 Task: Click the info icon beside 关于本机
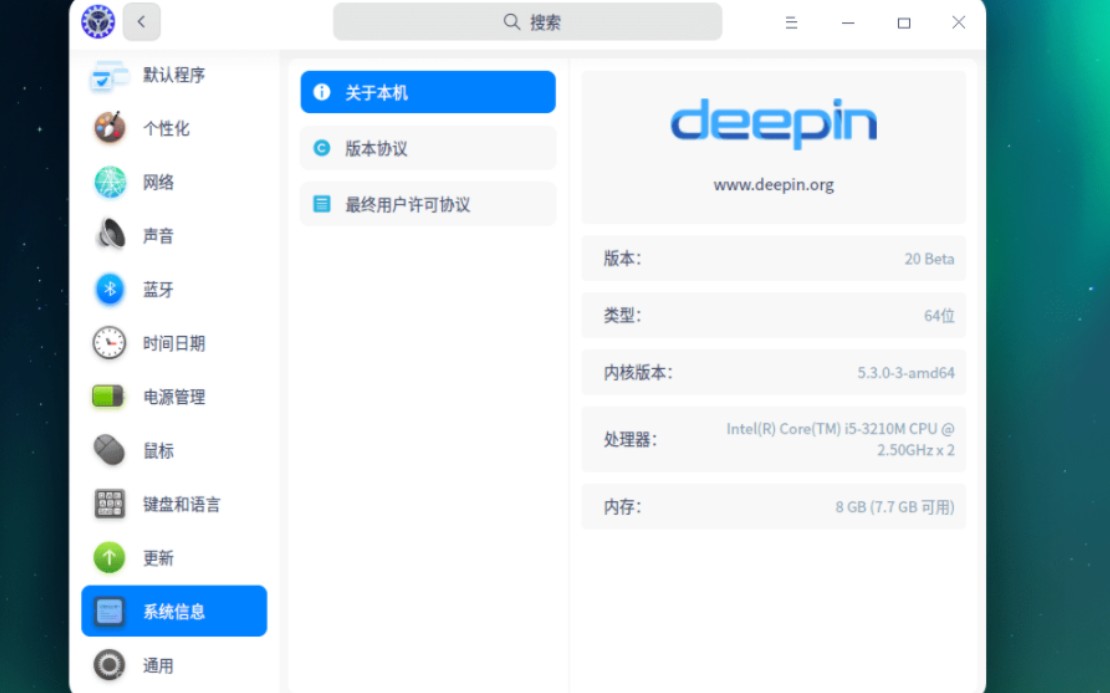(321, 92)
